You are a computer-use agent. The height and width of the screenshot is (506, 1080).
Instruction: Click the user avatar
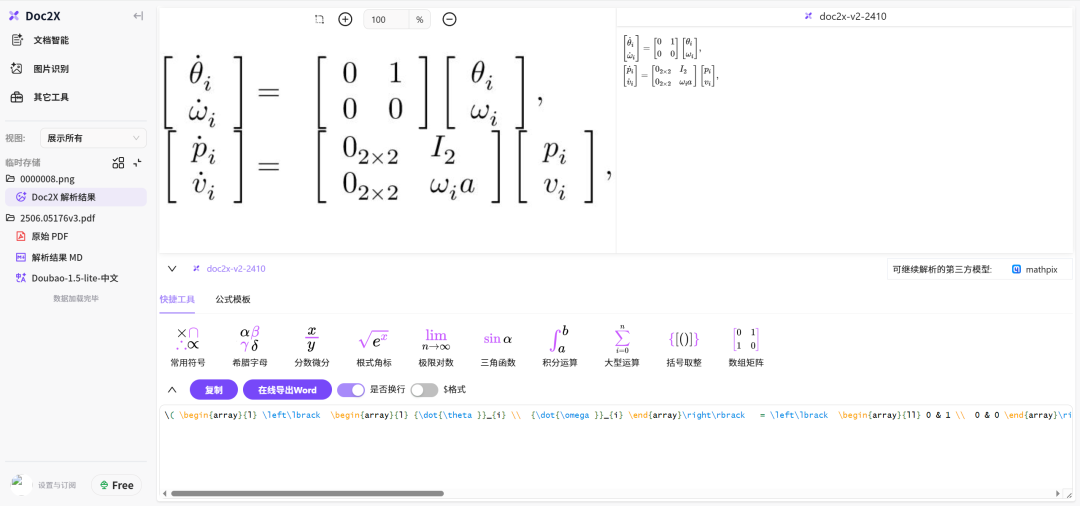[21, 485]
